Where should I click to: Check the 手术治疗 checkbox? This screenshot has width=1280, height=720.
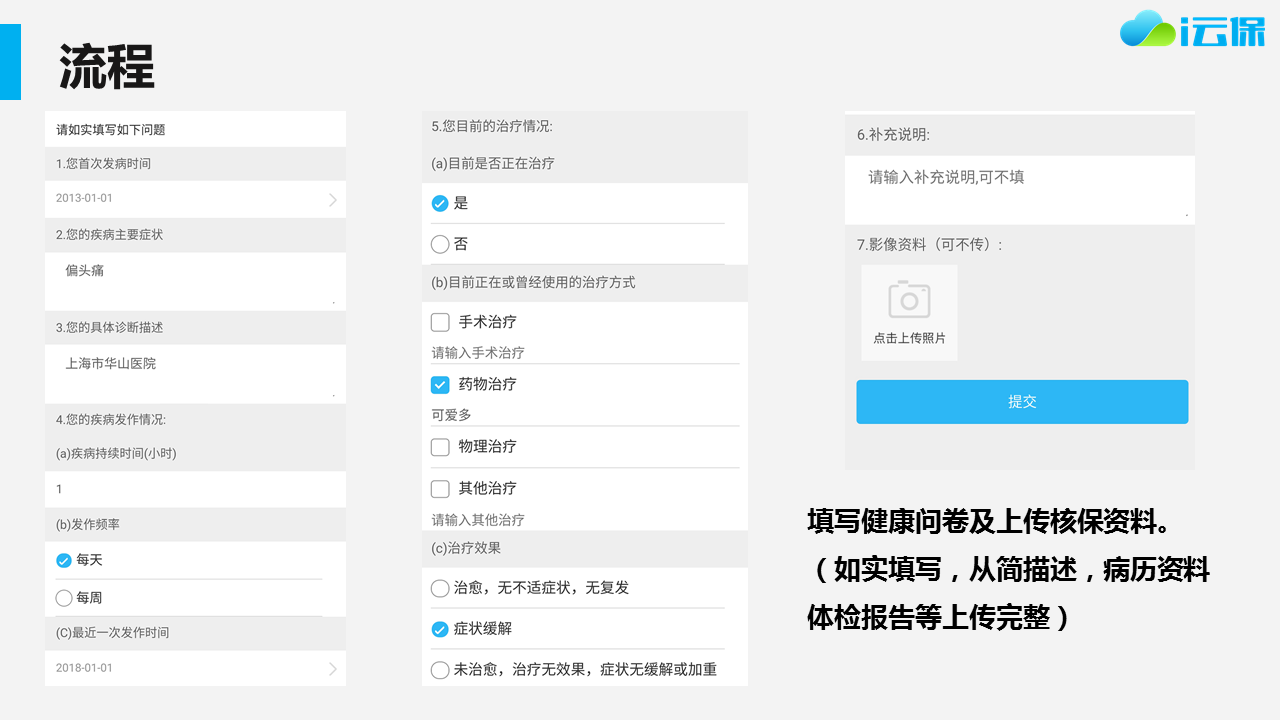pos(440,322)
